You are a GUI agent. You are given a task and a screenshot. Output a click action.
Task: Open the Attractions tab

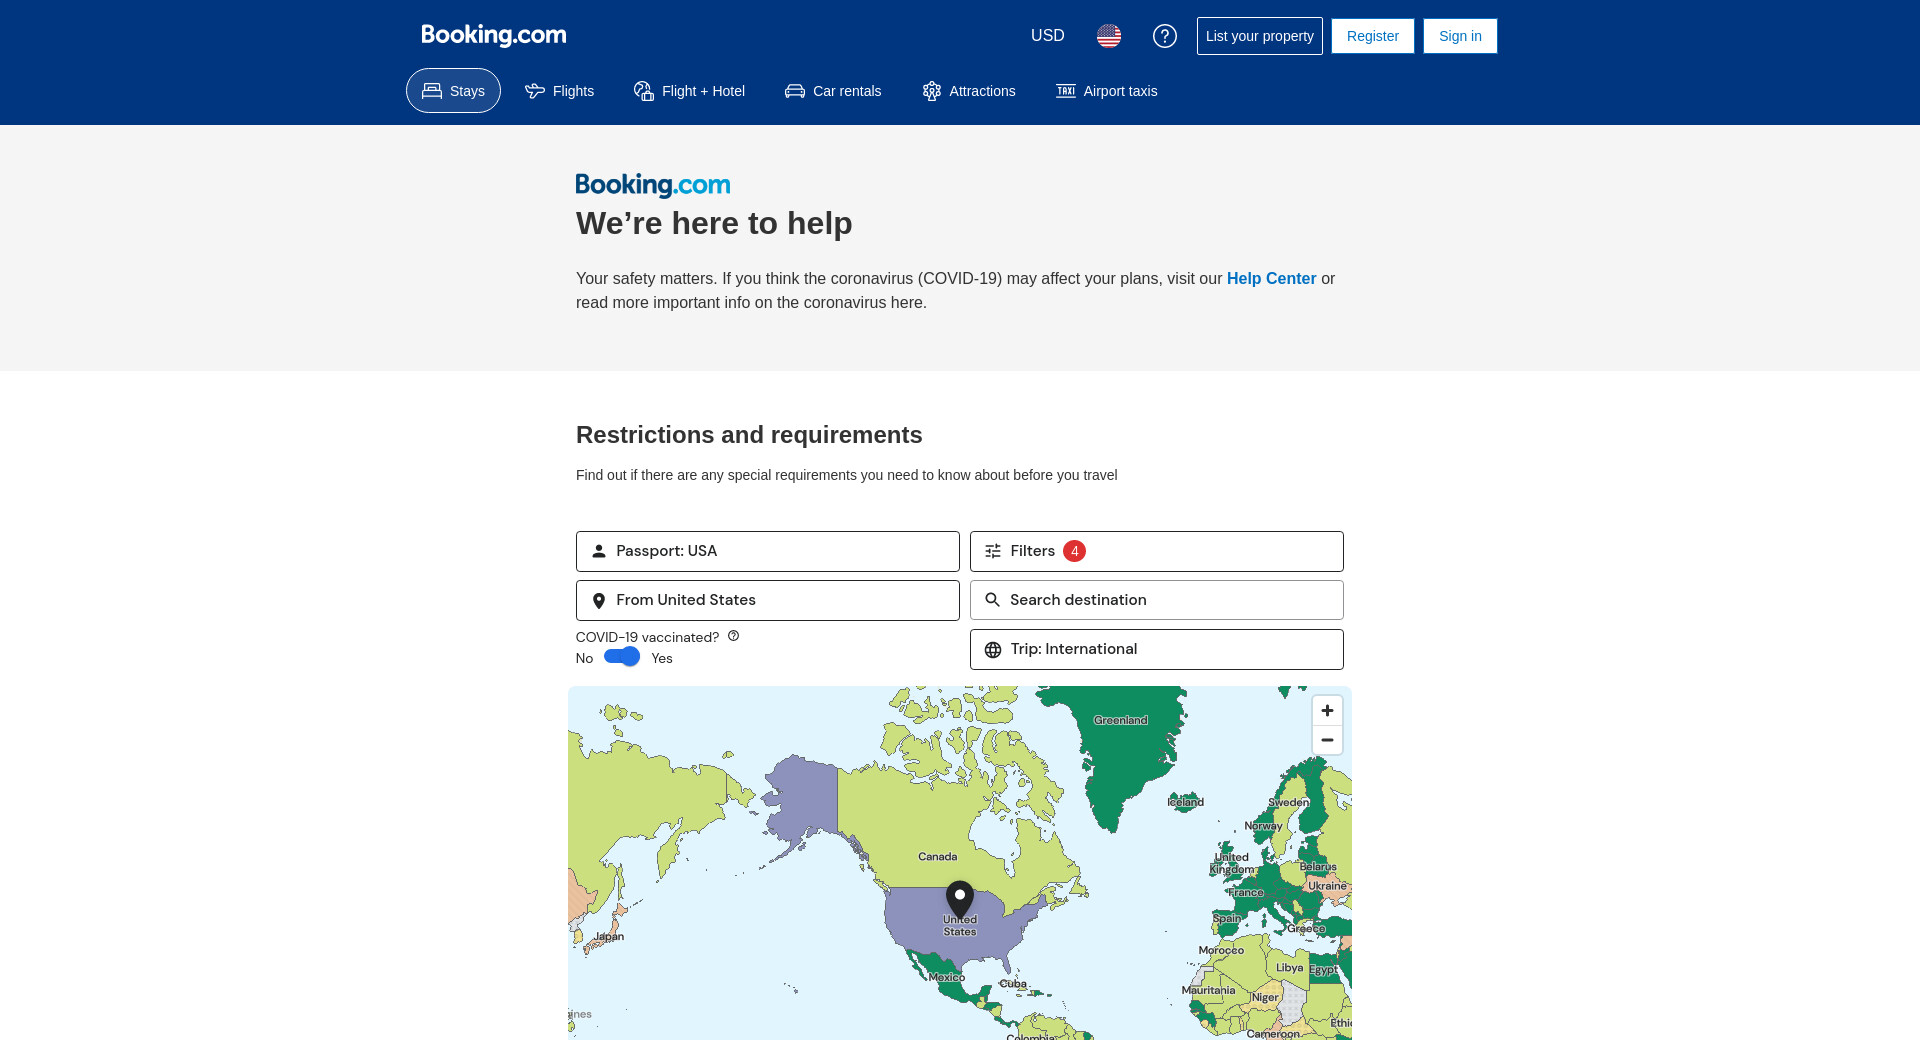pos(968,91)
